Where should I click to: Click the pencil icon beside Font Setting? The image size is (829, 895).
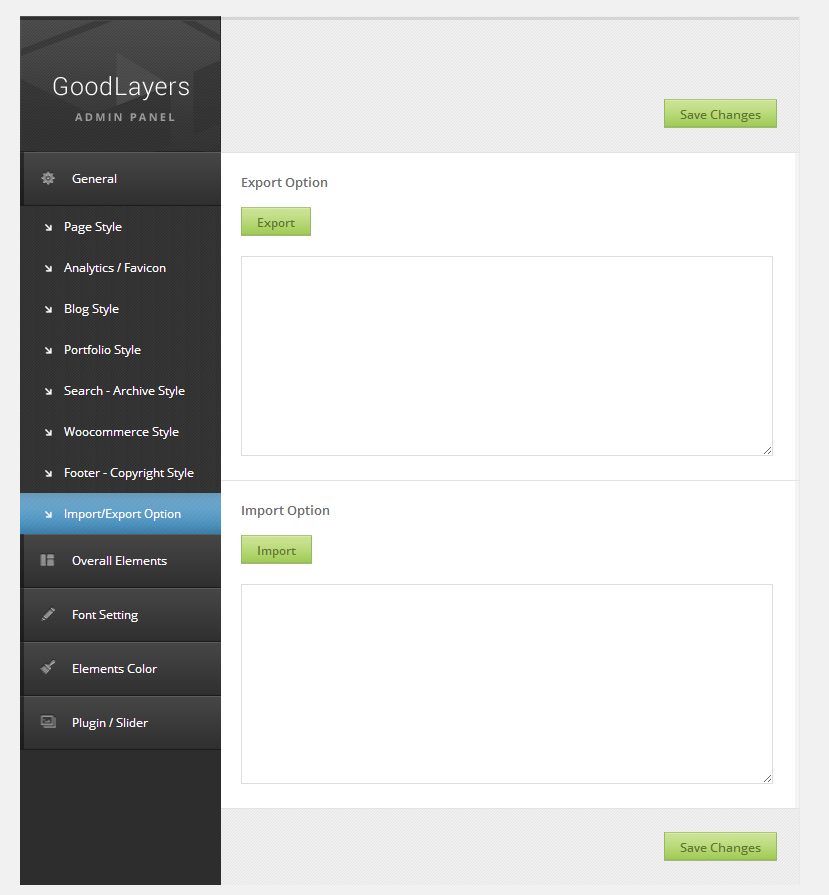[47, 615]
